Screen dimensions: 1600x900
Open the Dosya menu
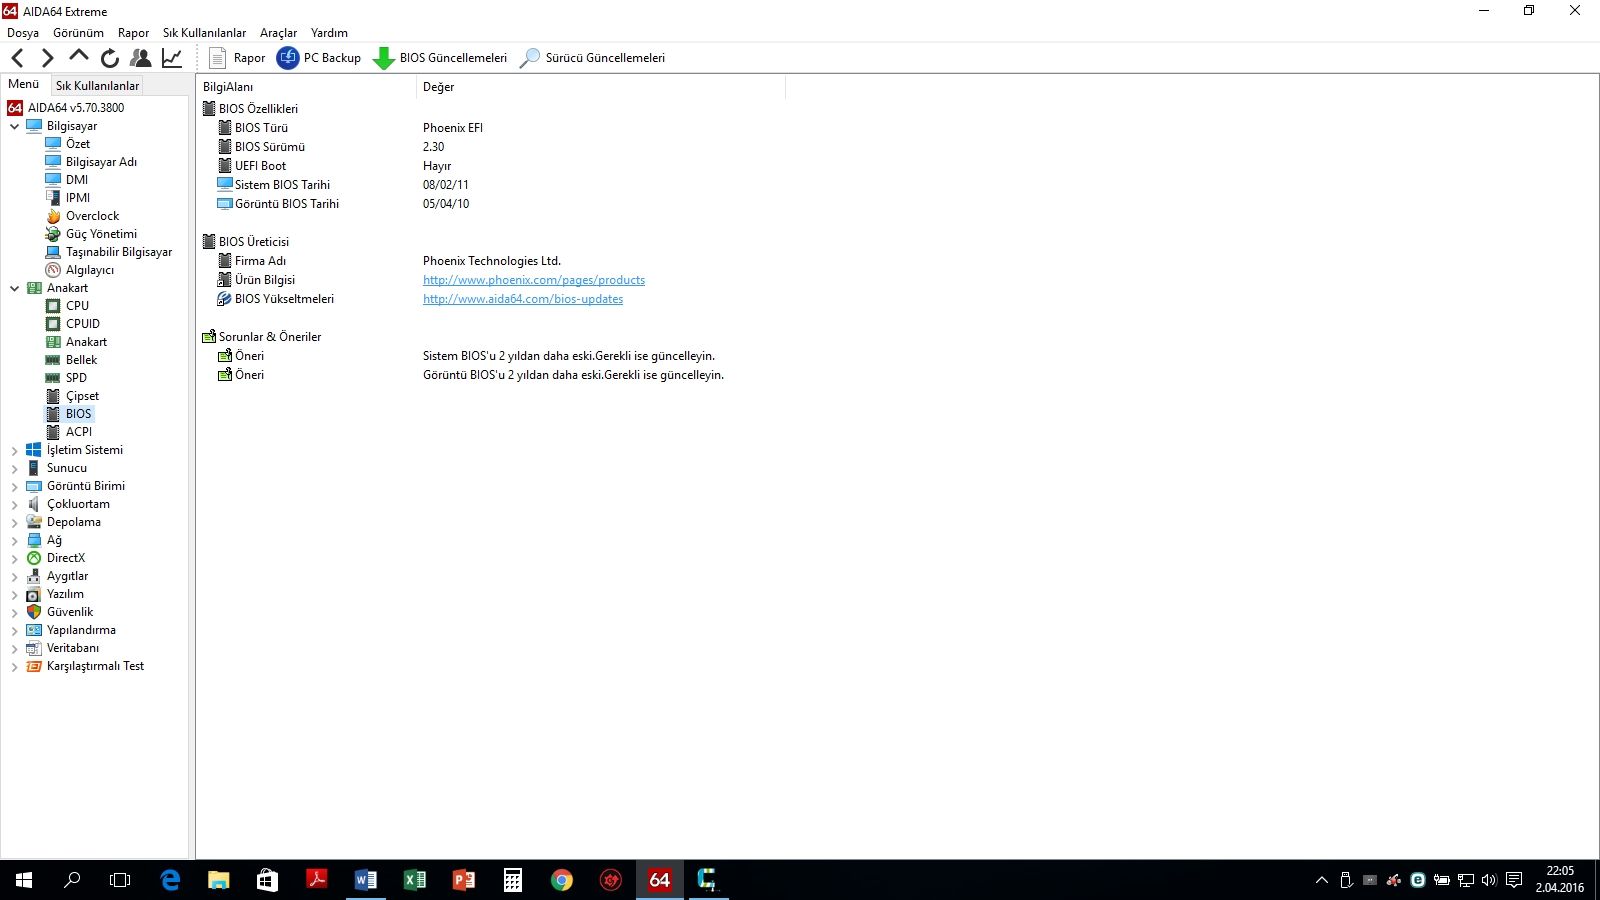click(x=23, y=33)
